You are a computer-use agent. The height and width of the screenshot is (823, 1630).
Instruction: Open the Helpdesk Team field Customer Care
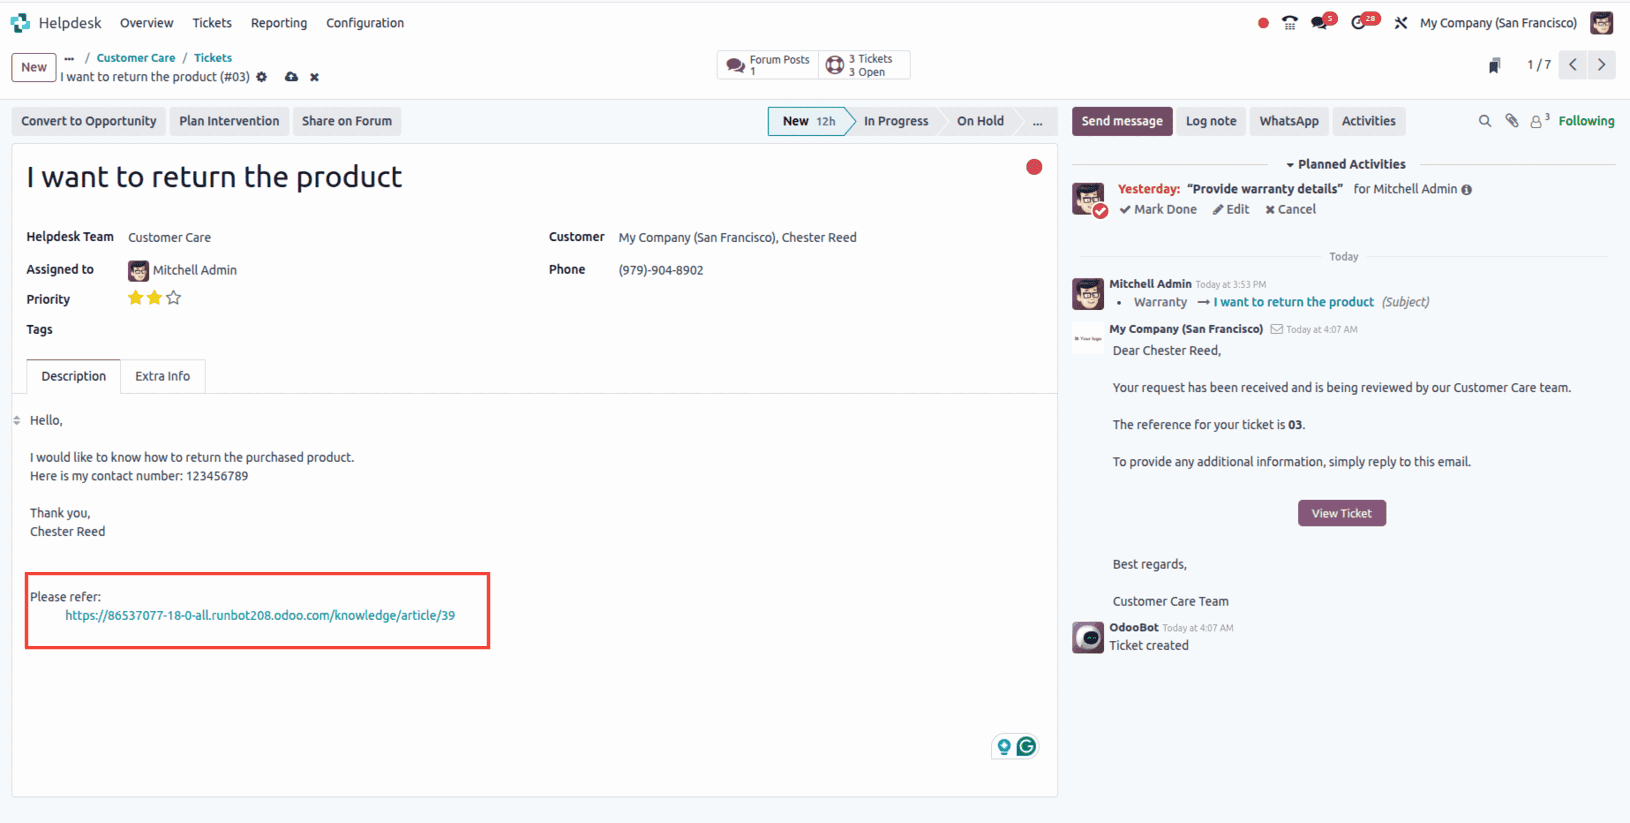coord(169,238)
